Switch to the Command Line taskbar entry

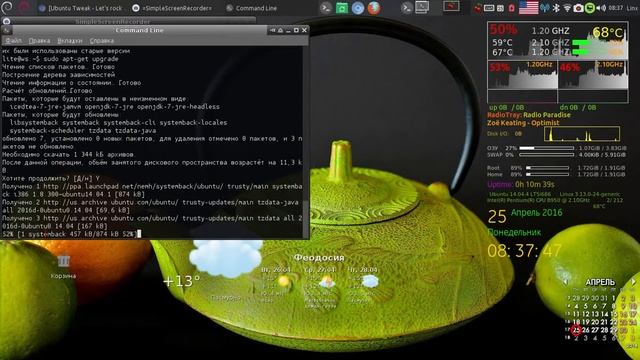252,8
